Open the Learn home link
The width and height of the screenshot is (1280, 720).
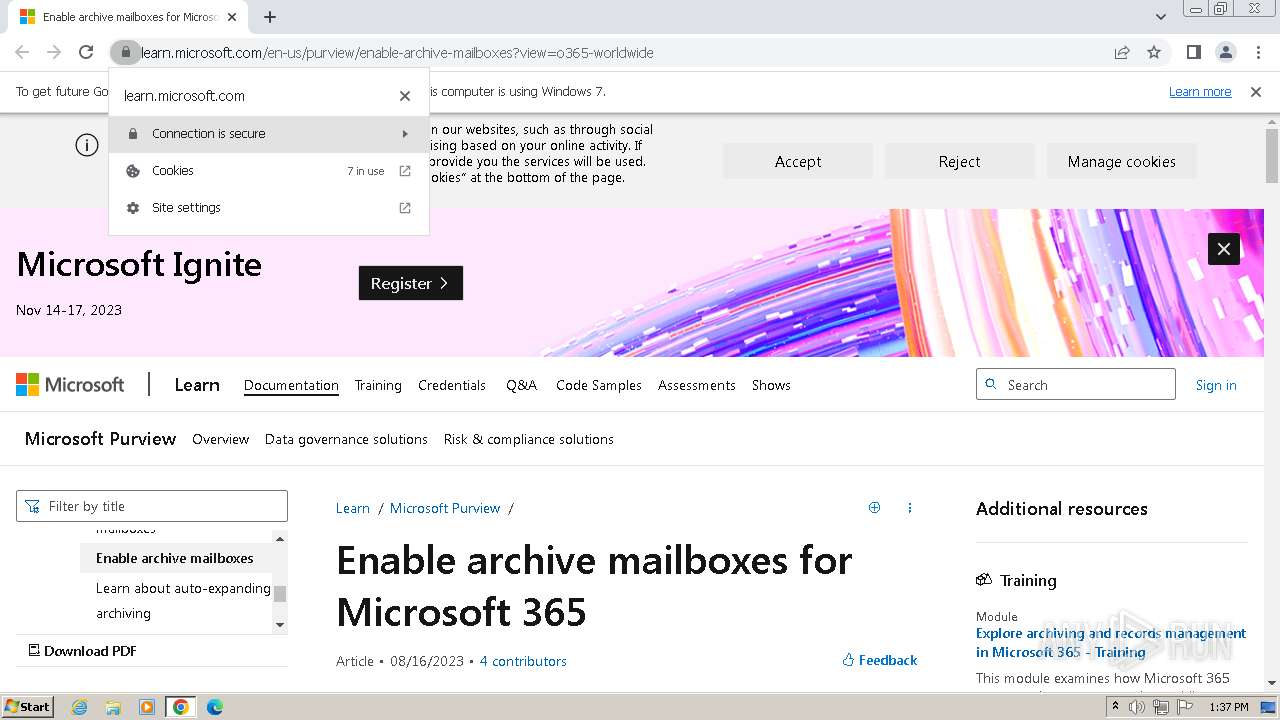(x=197, y=385)
